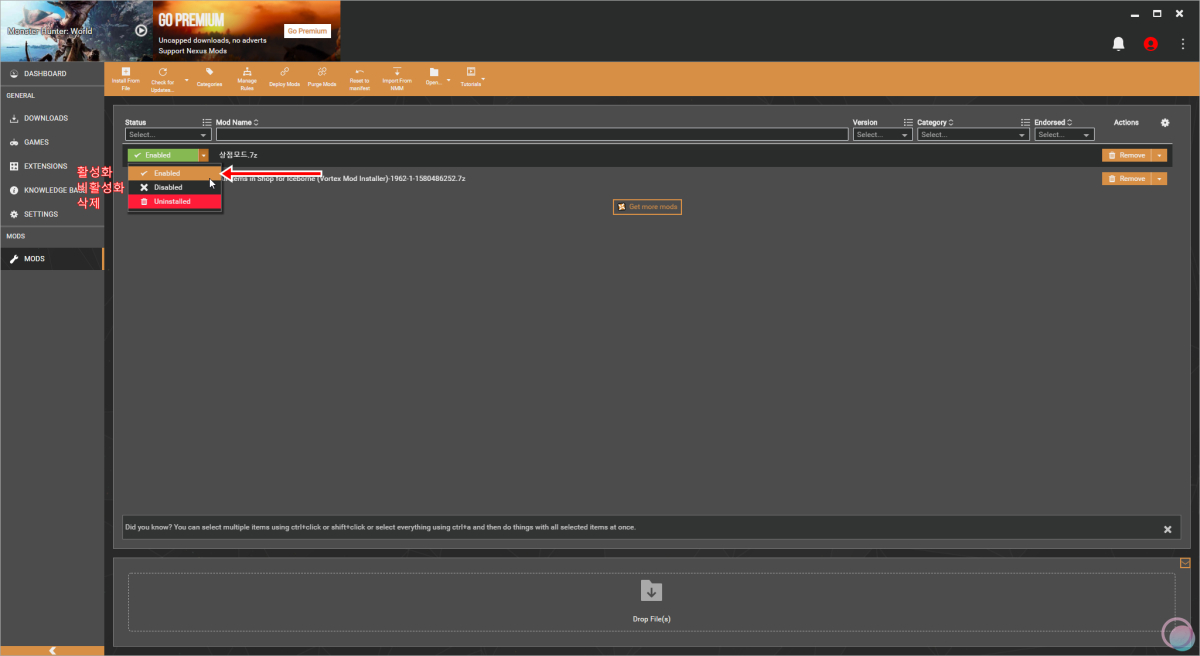Screen dimensions: 1200x656
Task: Open the table settings gear icon
Action: (1165, 122)
